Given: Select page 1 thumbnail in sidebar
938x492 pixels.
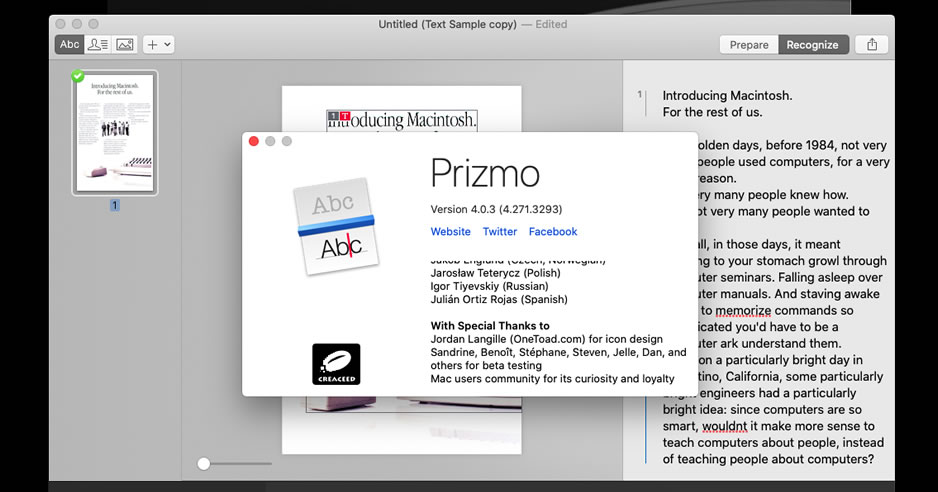Looking at the screenshot, I should pyautogui.click(x=115, y=133).
